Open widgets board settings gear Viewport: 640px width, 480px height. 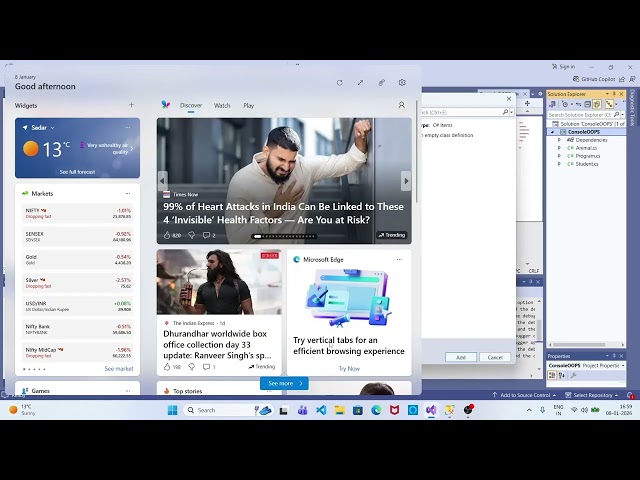pyautogui.click(x=402, y=83)
